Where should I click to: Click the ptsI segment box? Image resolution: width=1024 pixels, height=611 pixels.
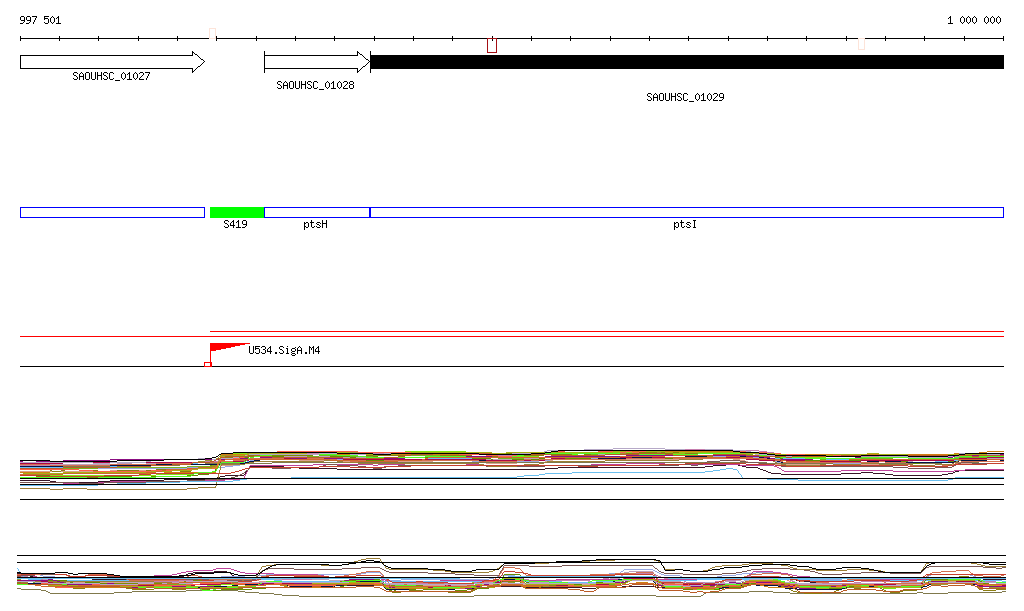[686, 212]
